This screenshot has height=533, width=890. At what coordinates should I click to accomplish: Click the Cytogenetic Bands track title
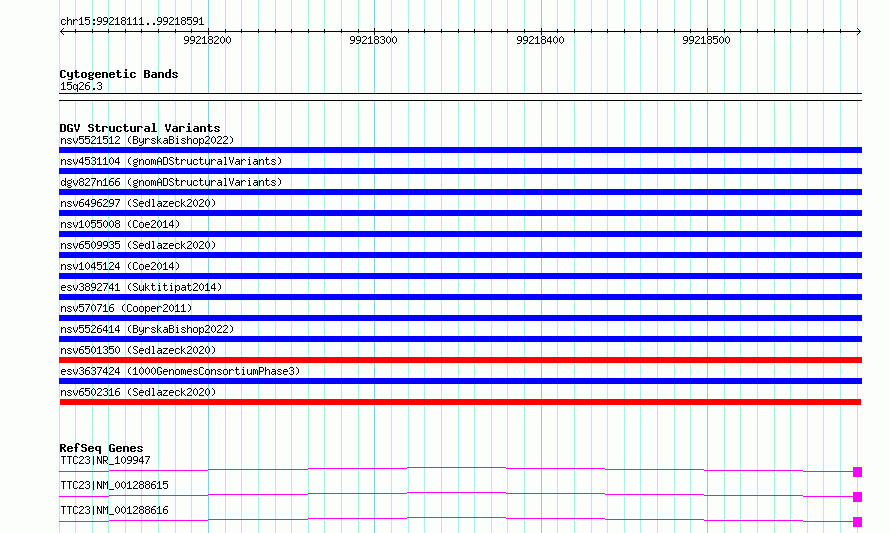[x=119, y=74]
